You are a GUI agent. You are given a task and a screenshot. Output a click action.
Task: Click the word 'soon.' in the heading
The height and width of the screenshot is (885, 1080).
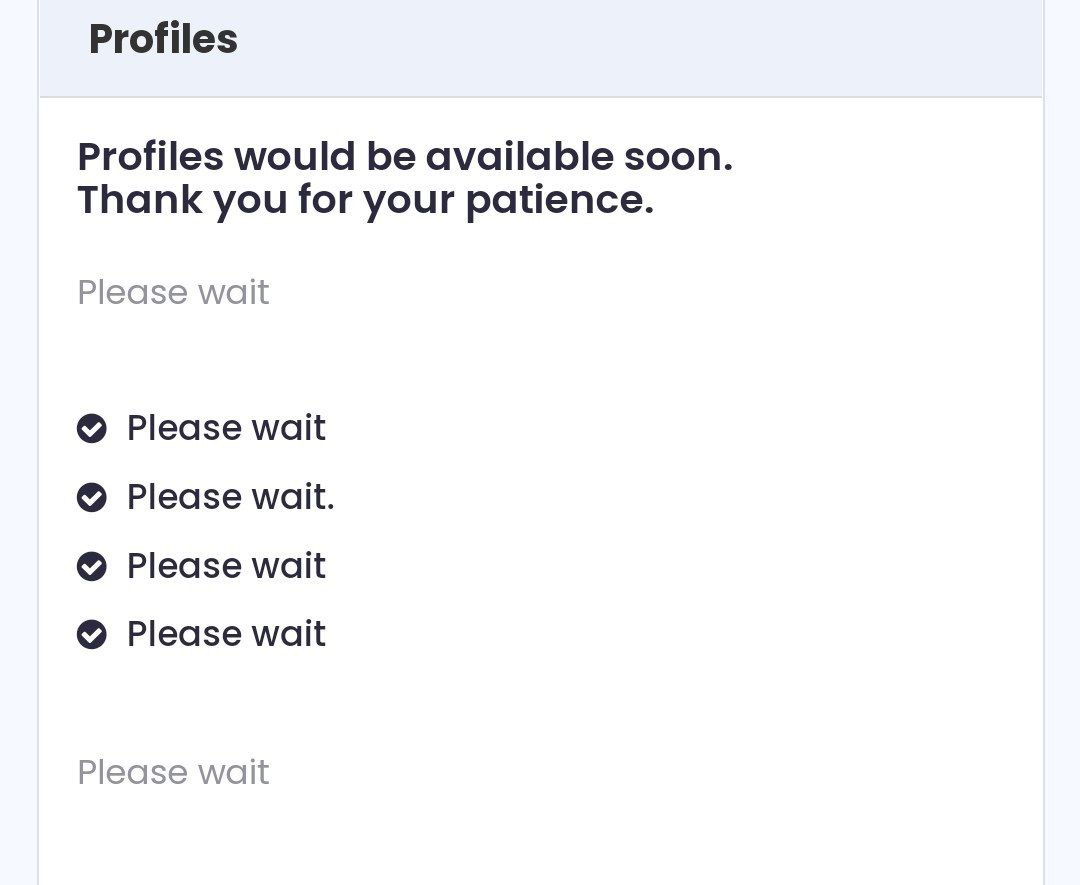tap(678, 156)
